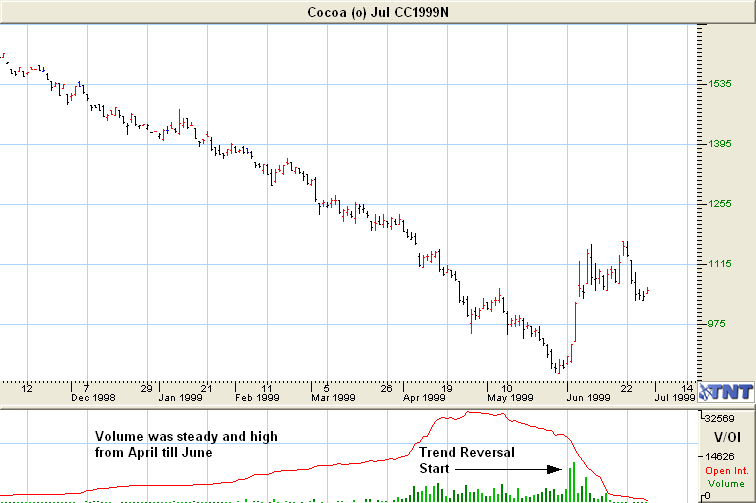The image size is (756, 503).
Task: Click the chart title Cocoa (o) Jul CC1999N
Action: point(376,10)
